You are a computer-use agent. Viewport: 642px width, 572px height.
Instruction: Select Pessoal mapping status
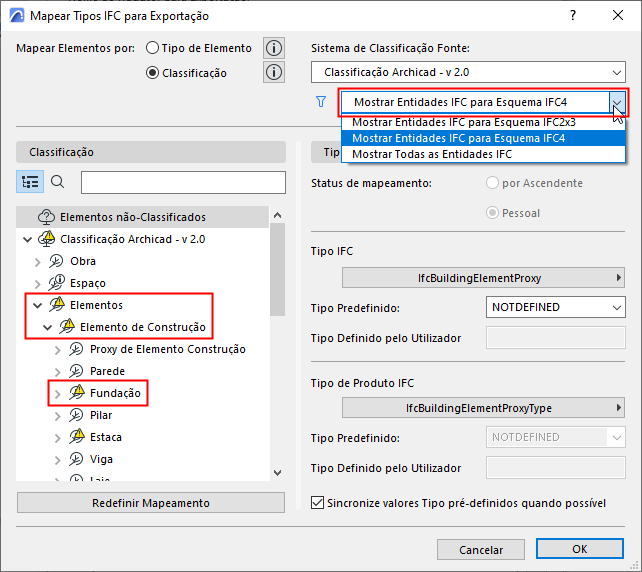[x=492, y=213]
